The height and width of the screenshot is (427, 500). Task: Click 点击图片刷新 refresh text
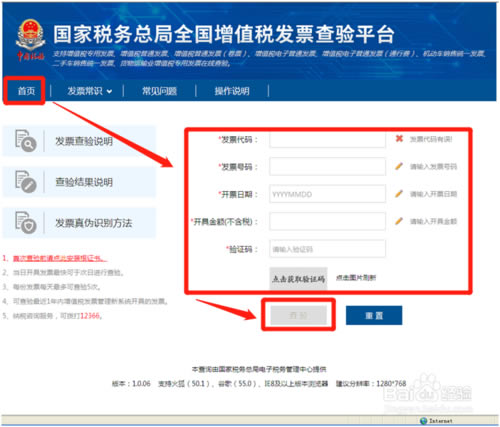356,278
